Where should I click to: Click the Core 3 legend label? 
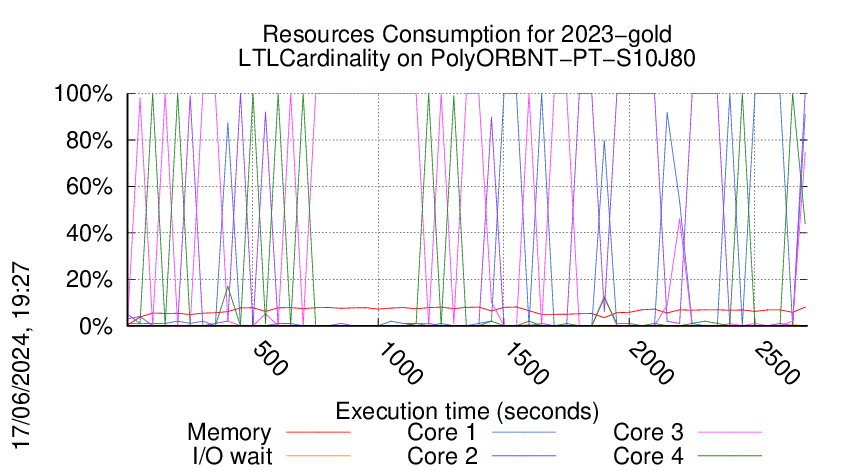tap(648, 432)
